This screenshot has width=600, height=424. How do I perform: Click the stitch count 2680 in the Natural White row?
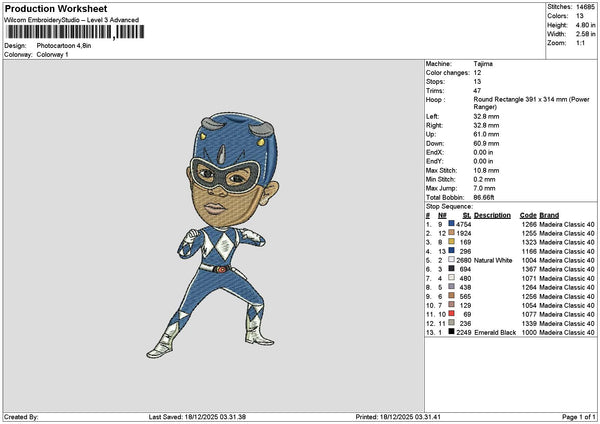point(463,260)
